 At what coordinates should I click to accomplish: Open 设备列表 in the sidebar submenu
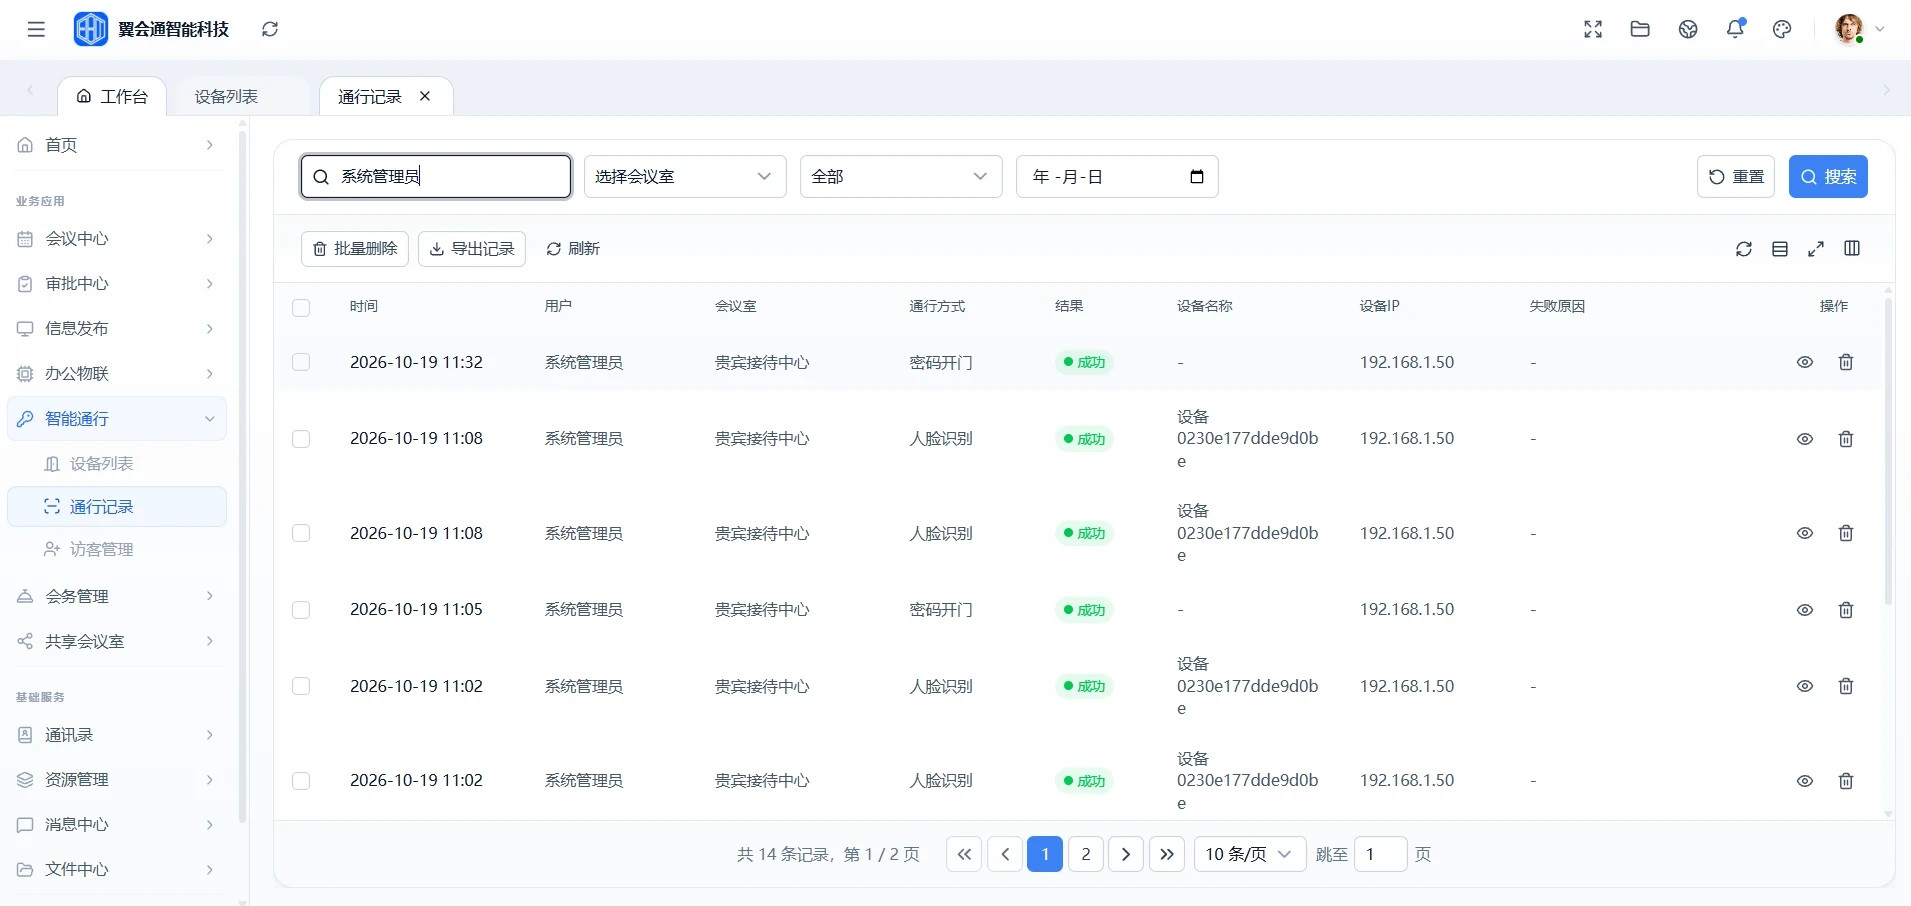pyautogui.click(x=117, y=464)
